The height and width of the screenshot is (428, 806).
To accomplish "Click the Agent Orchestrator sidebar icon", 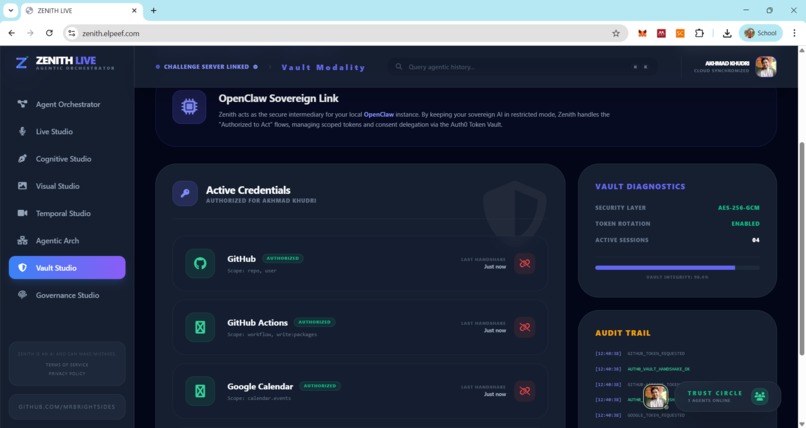I will (22, 104).
